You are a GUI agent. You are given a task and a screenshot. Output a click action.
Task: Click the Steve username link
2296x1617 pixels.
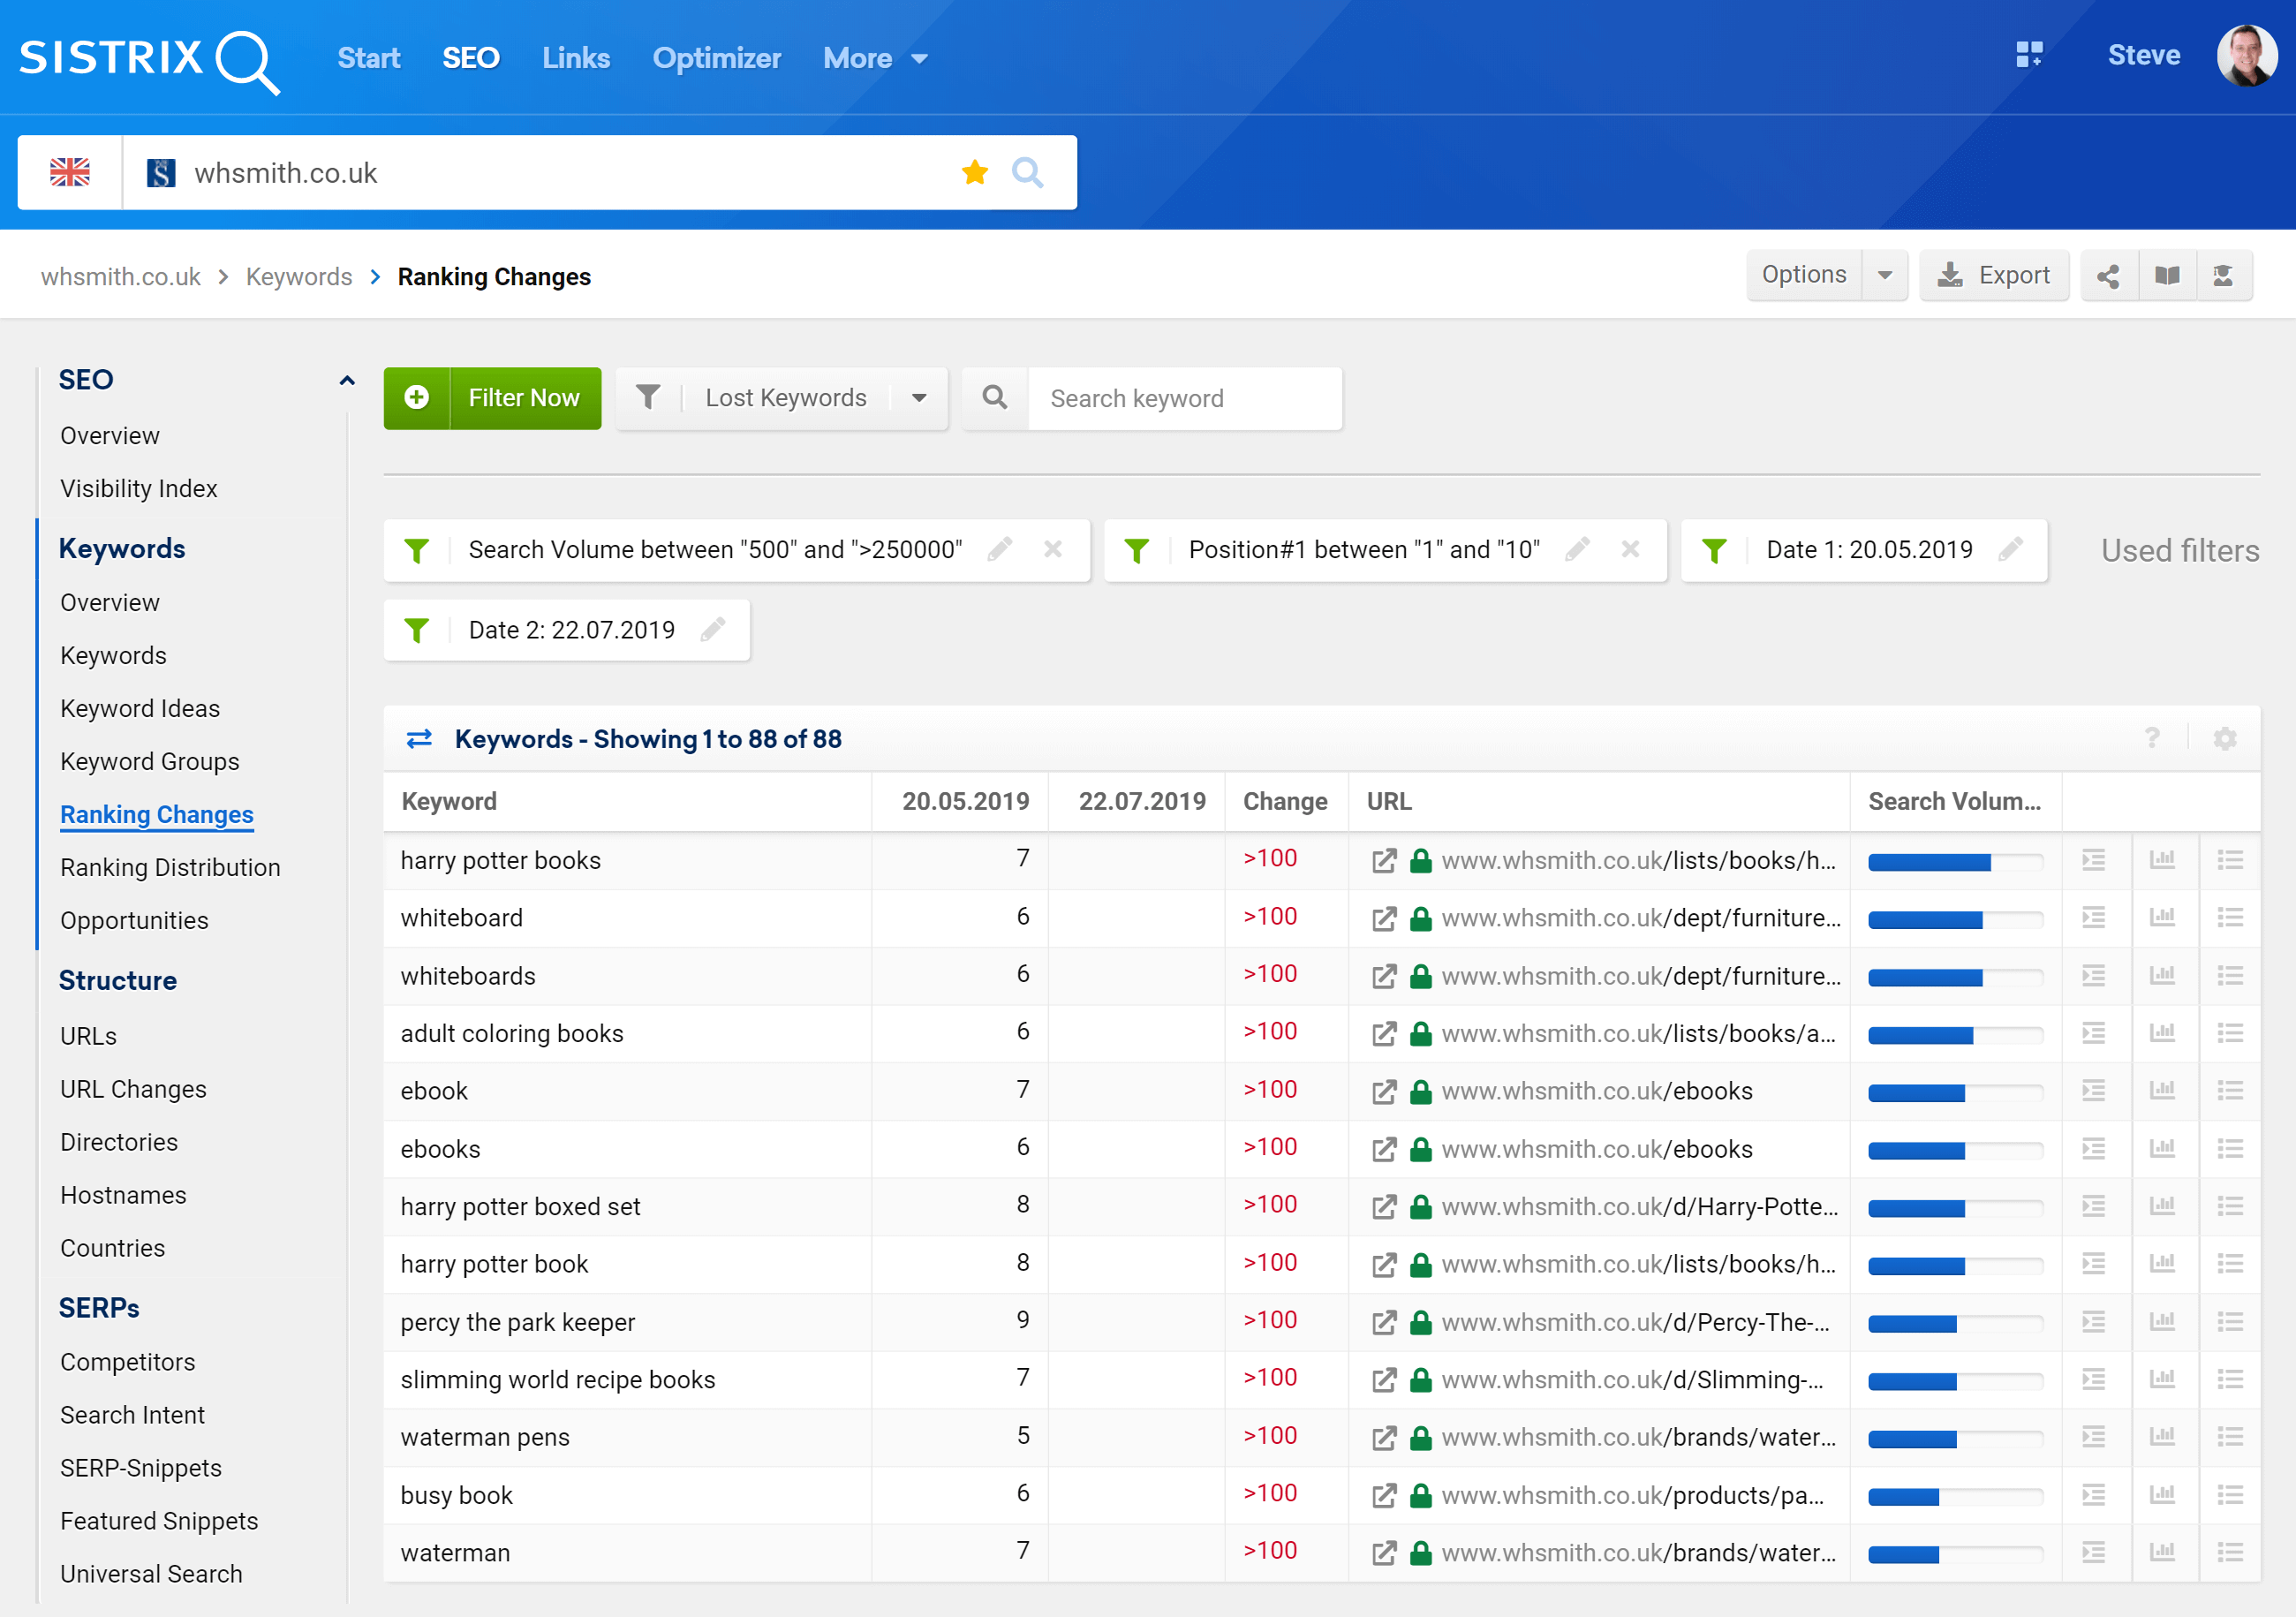click(x=2144, y=55)
